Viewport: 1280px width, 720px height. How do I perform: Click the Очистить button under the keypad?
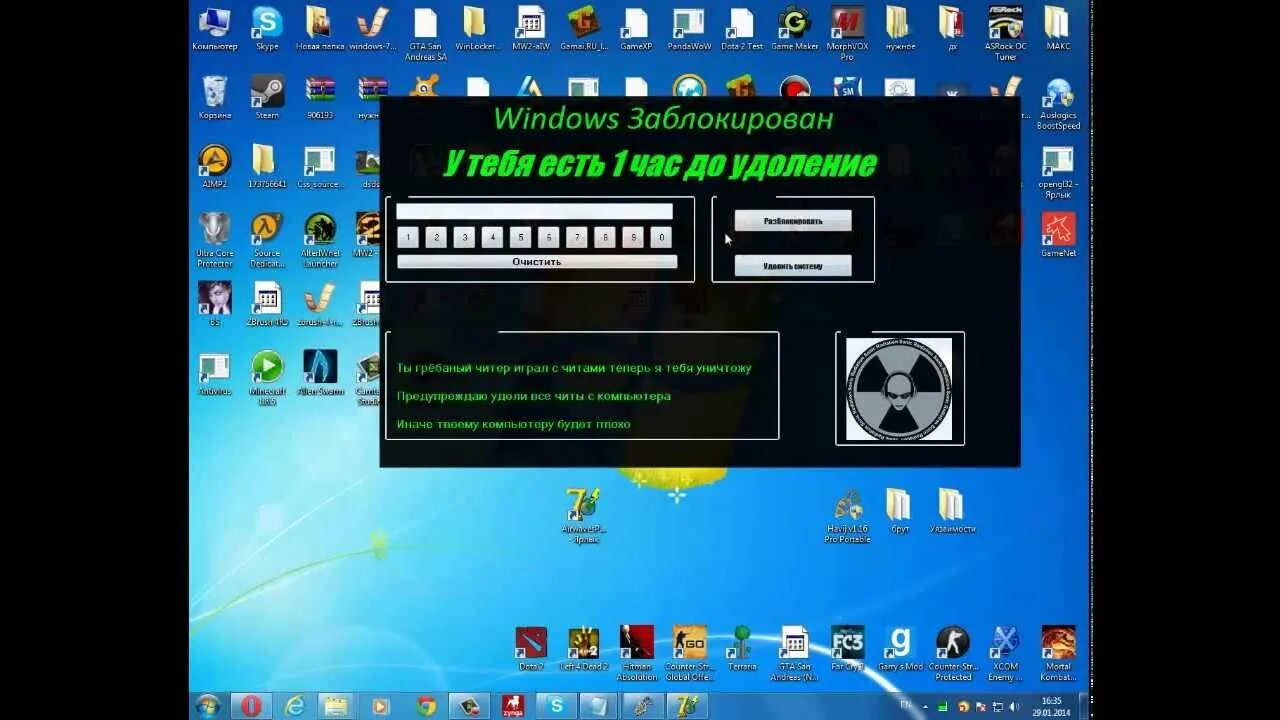point(537,262)
